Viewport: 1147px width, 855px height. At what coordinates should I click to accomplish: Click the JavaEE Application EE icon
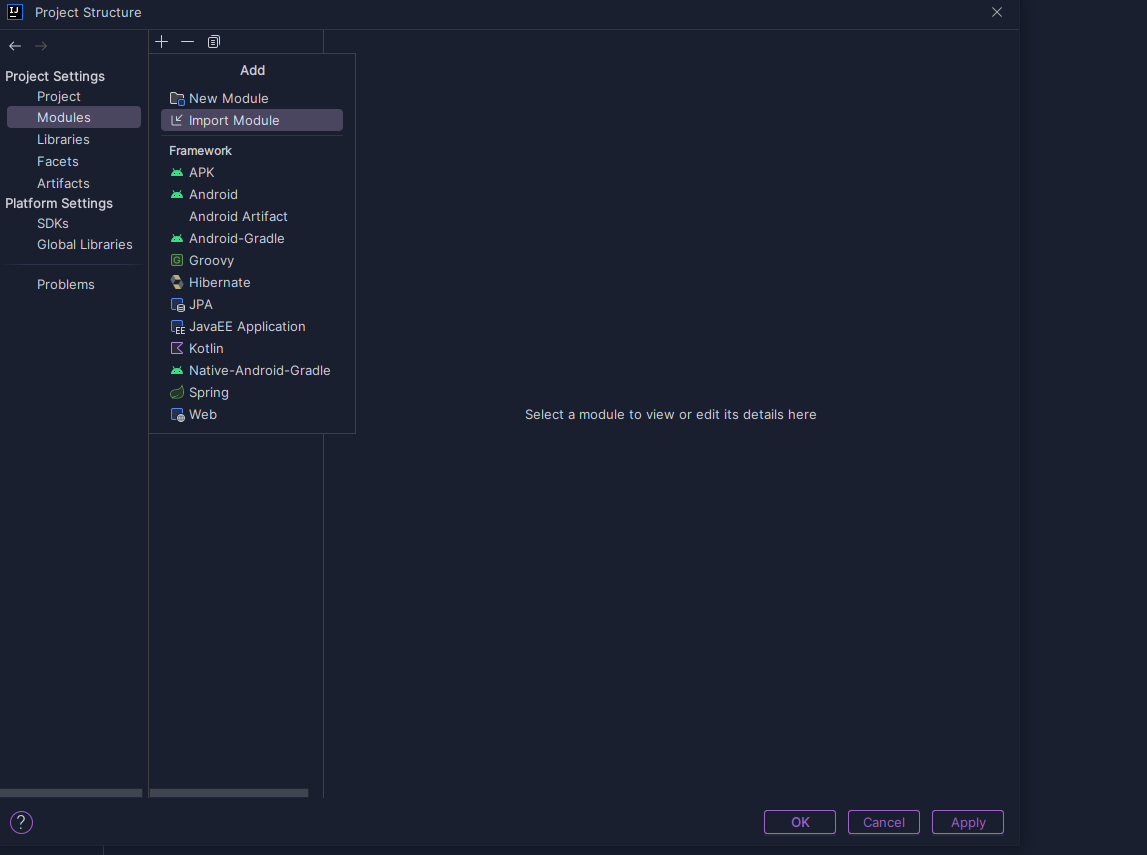click(x=177, y=327)
